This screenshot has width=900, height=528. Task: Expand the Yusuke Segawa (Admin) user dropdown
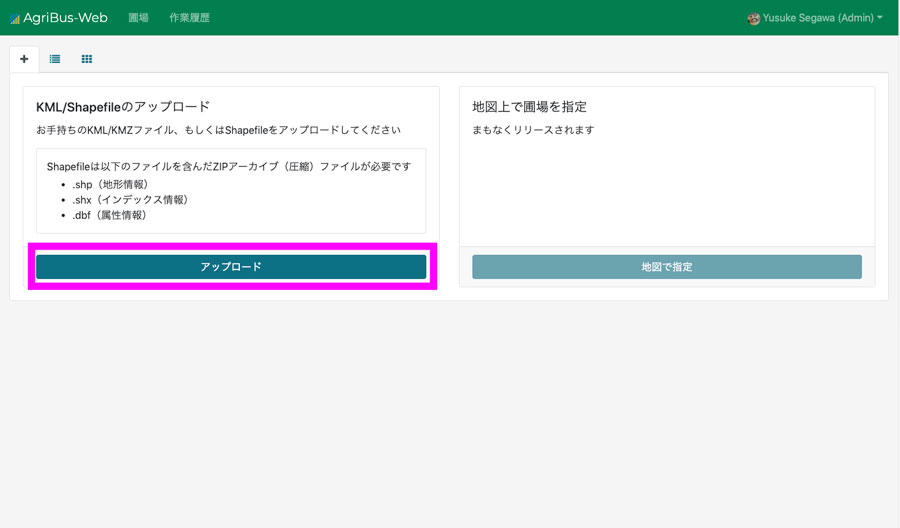click(x=815, y=18)
